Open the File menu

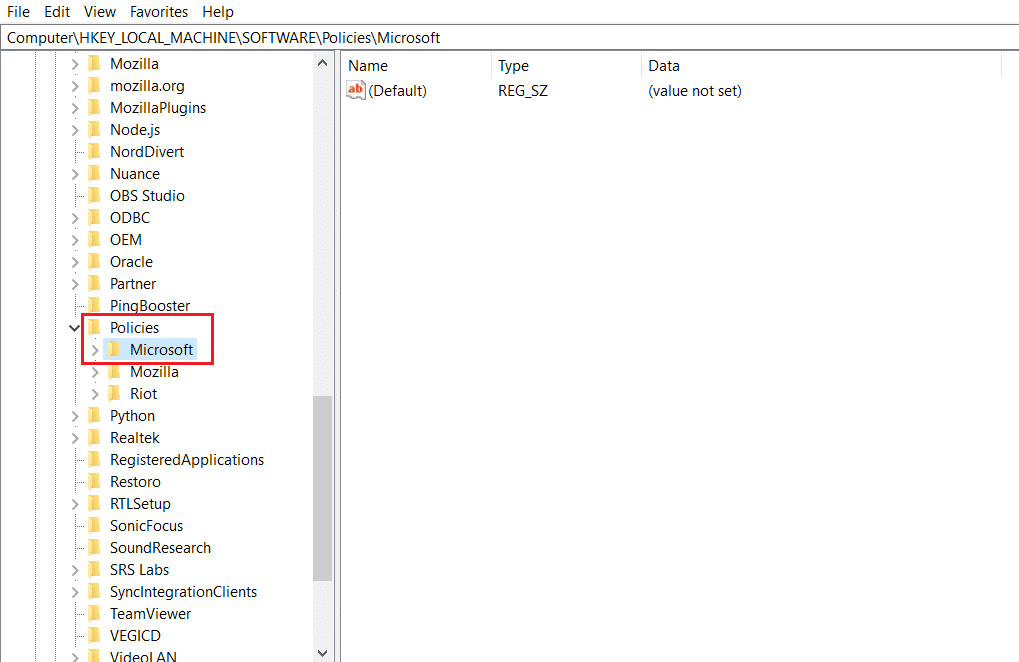coord(18,12)
